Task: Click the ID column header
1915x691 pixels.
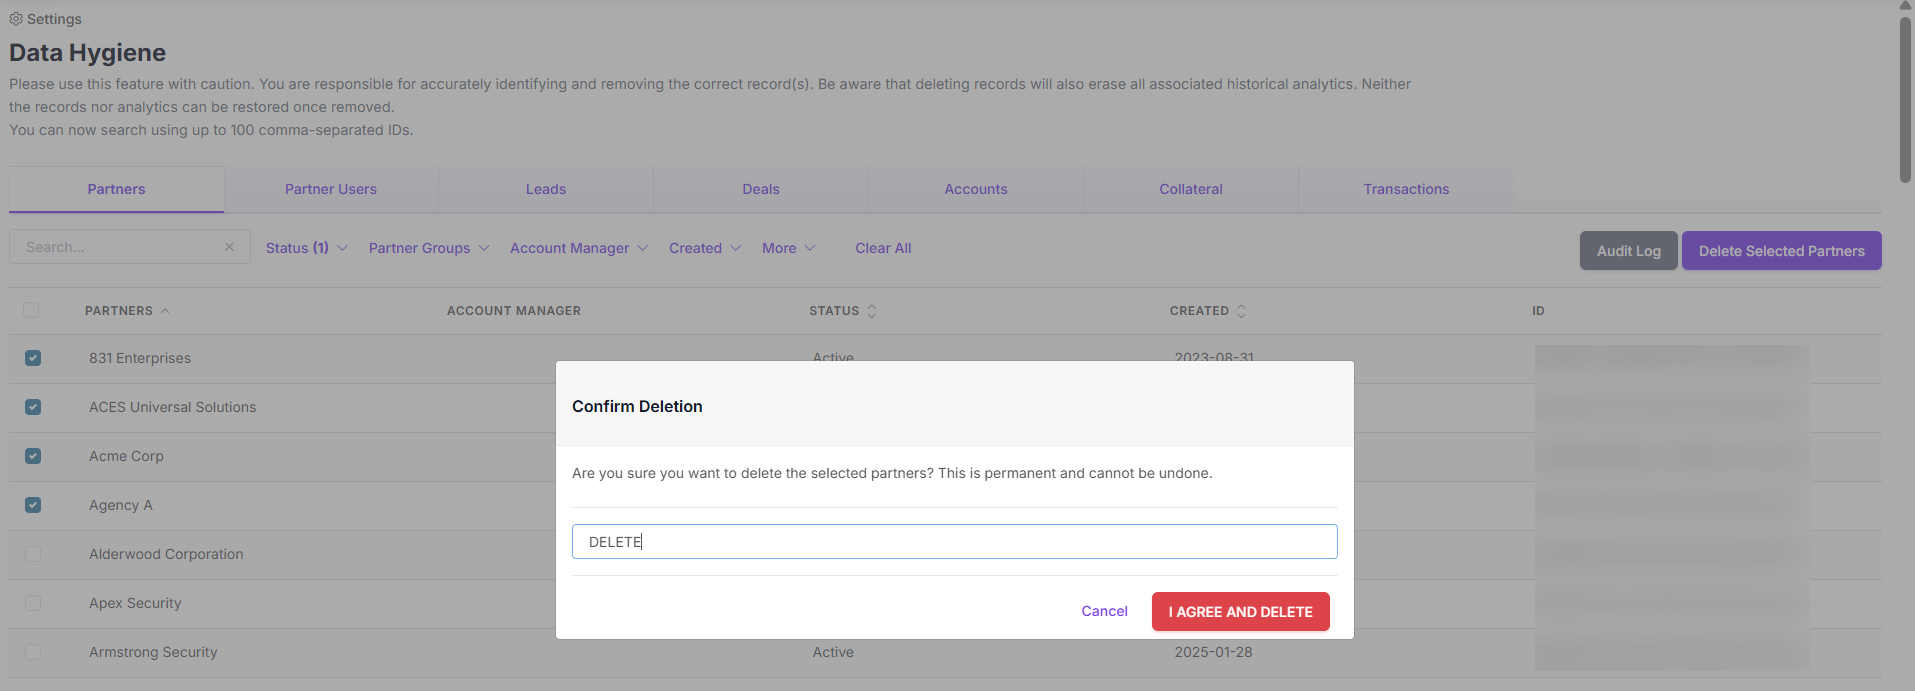Action: click(1538, 311)
